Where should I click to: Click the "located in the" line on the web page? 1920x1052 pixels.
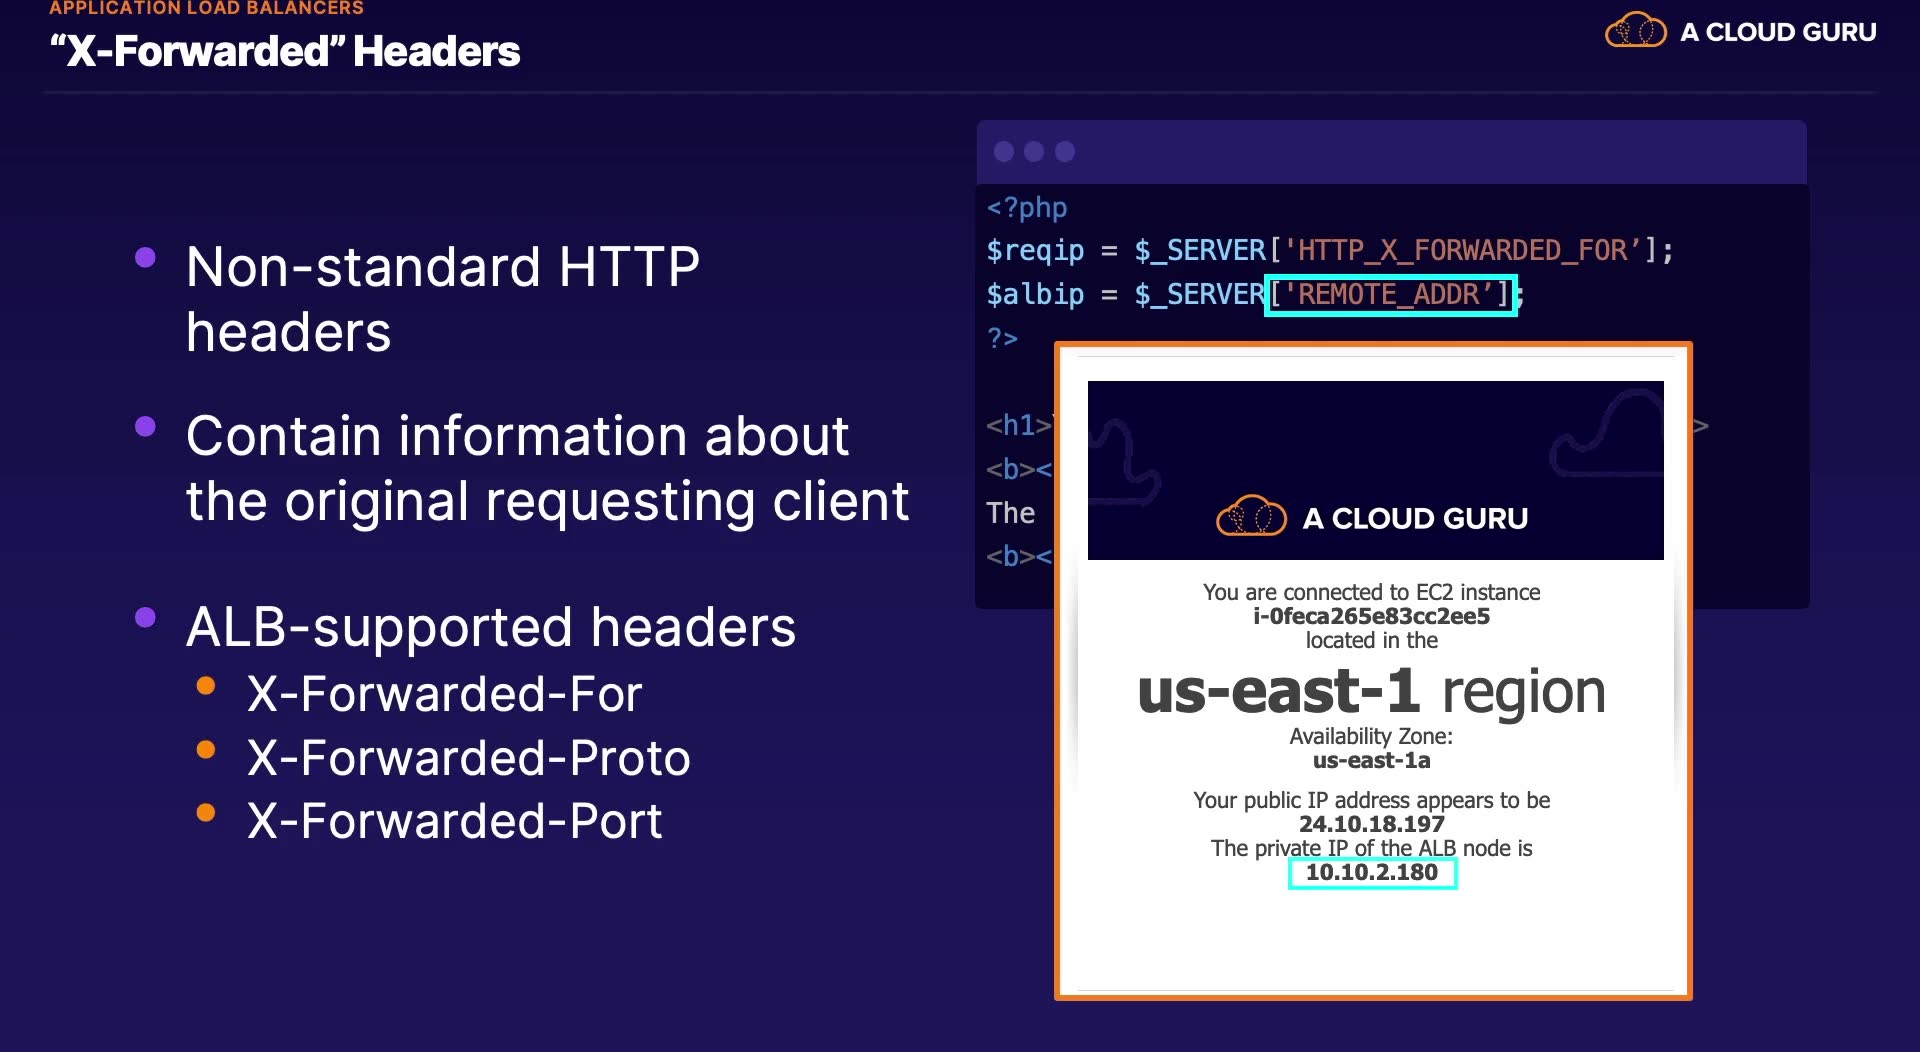(x=1372, y=640)
